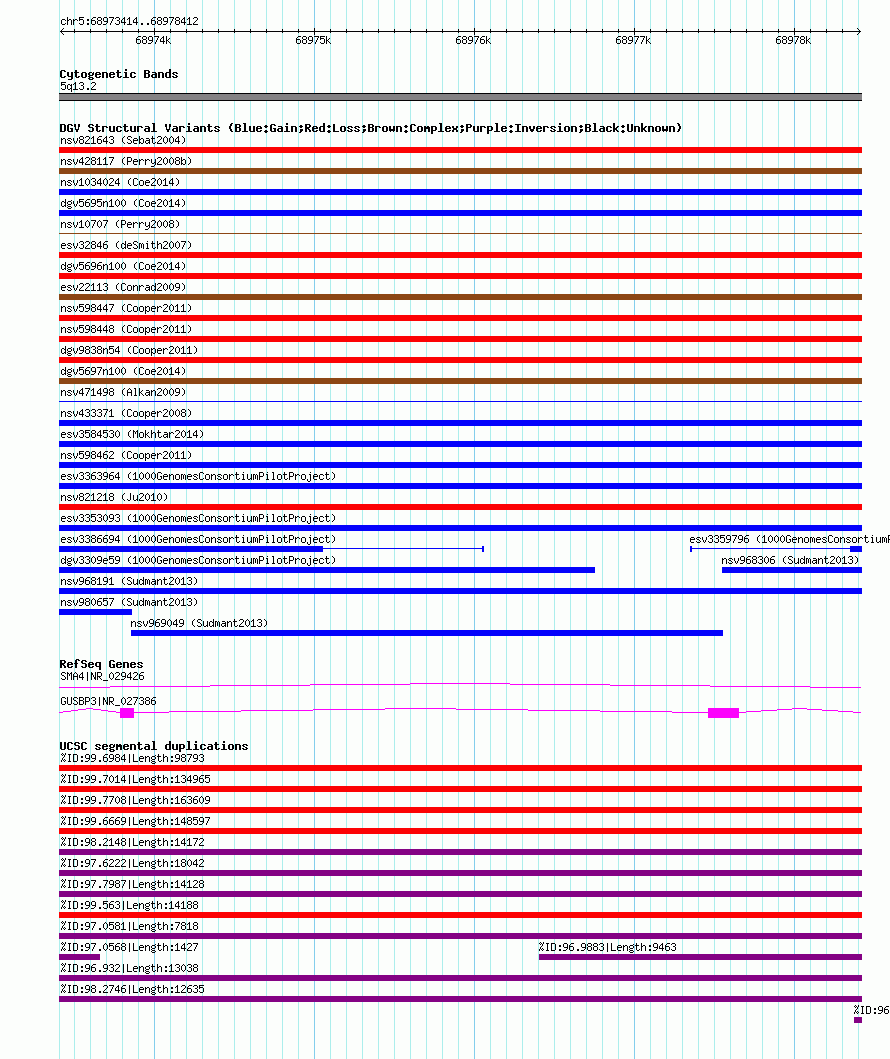Open nsv968191 (Sudmant2013) entry
The height and width of the screenshot is (1059, 890).
129,581
